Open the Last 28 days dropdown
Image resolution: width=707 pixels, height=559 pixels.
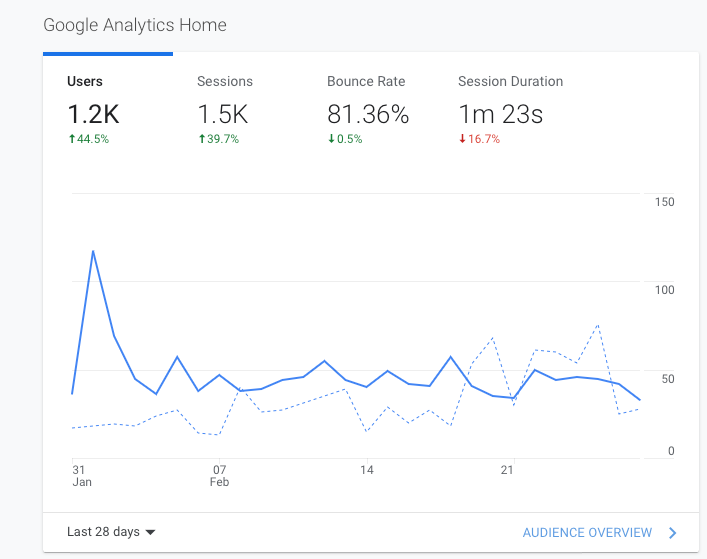(x=111, y=532)
